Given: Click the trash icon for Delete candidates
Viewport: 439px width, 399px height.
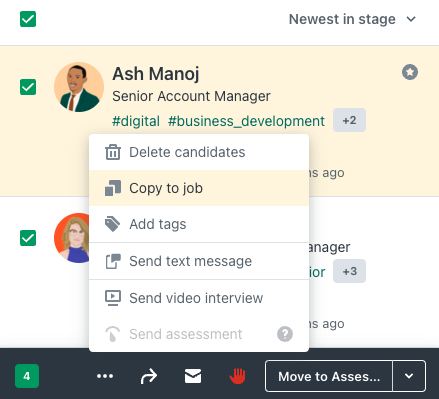Looking at the screenshot, I should click(x=113, y=152).
